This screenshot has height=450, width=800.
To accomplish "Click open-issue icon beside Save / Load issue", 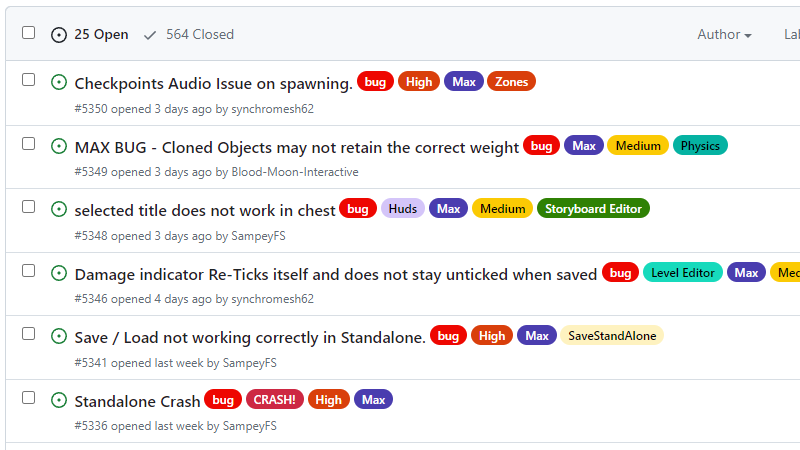I will (x=59, y=337).
